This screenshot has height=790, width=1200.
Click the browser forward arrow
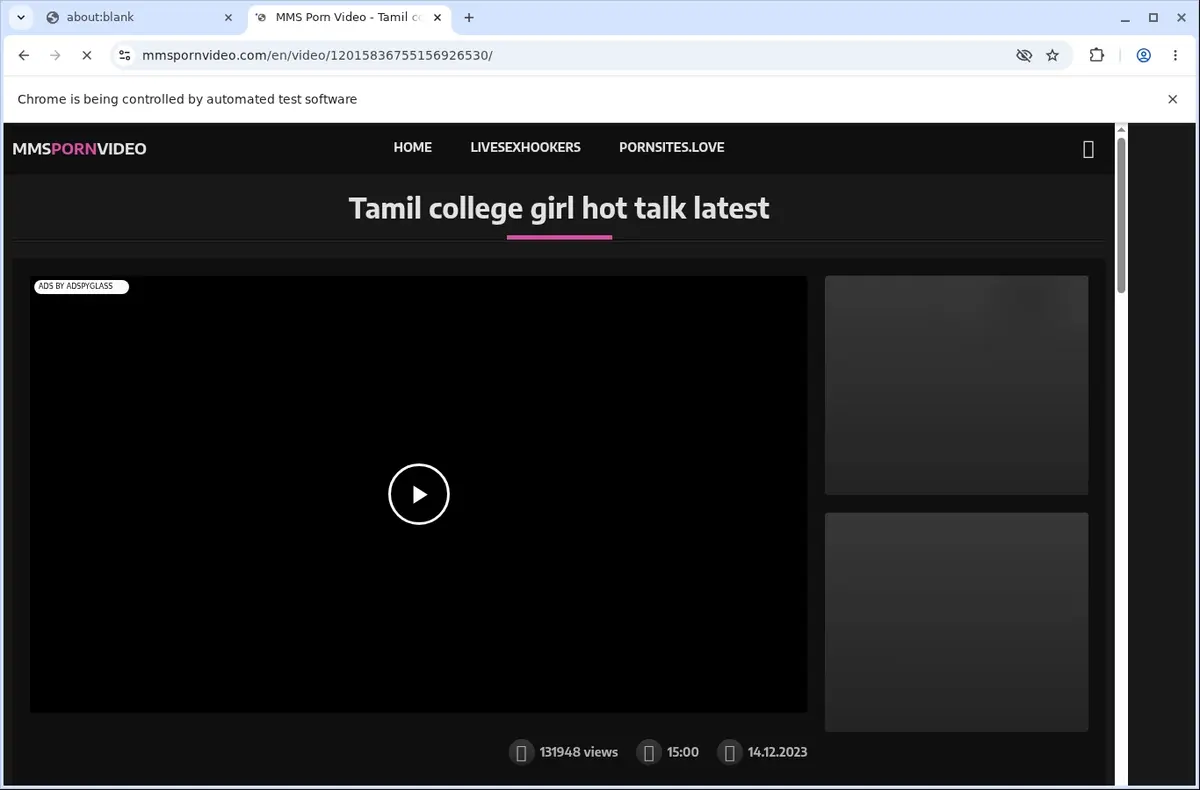coord(55,56)
